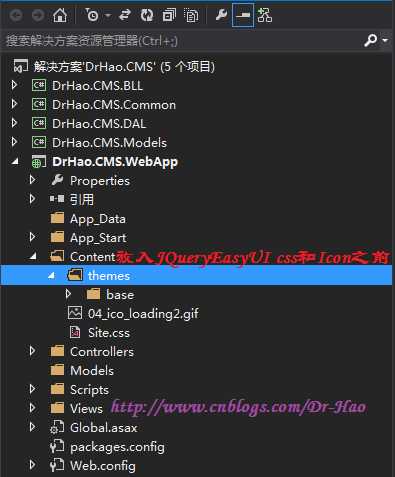Click C# icon of DrHao.CMS.BLL

pos(39,85)
